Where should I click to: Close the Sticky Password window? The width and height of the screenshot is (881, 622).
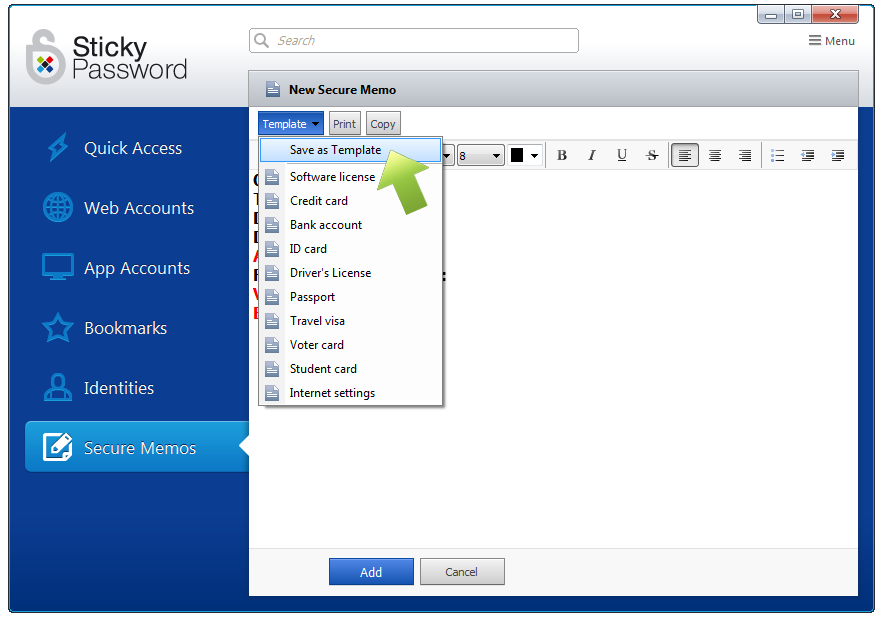pyautogui.click(x=835, y=15)
